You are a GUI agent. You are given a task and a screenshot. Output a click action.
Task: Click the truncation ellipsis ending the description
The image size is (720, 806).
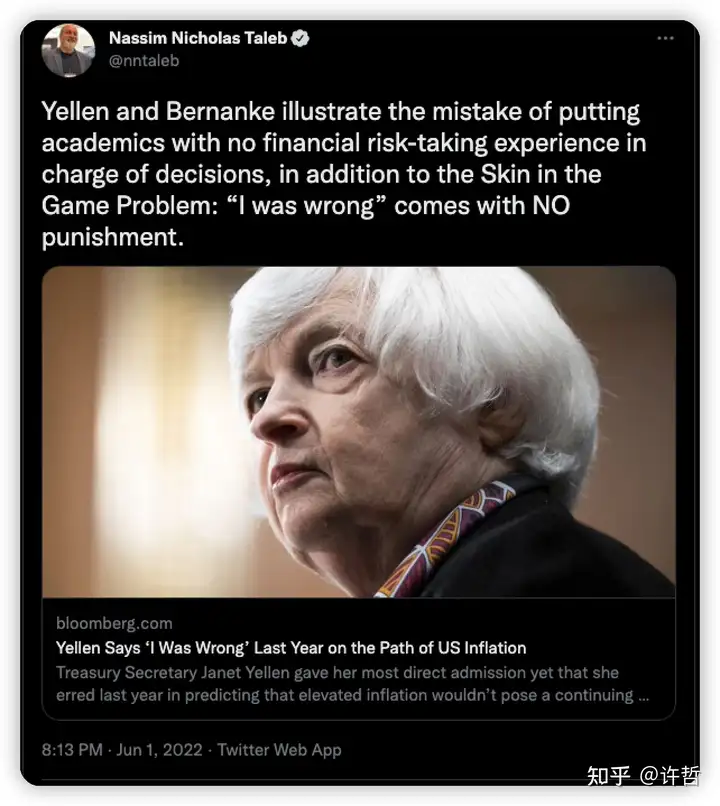[645, 695]
